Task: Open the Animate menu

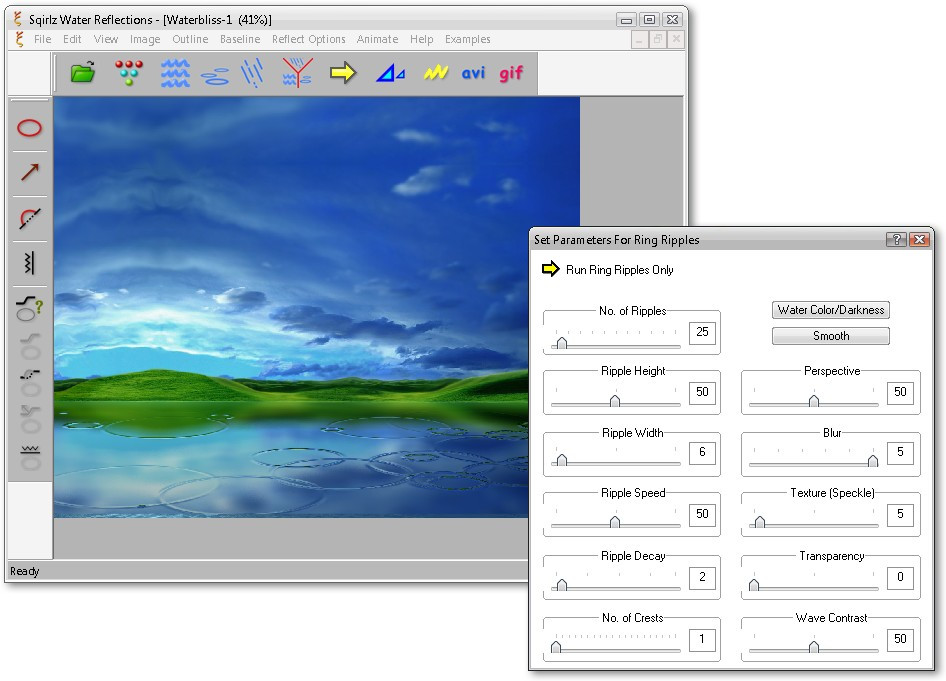Action: tap(377, 39)
